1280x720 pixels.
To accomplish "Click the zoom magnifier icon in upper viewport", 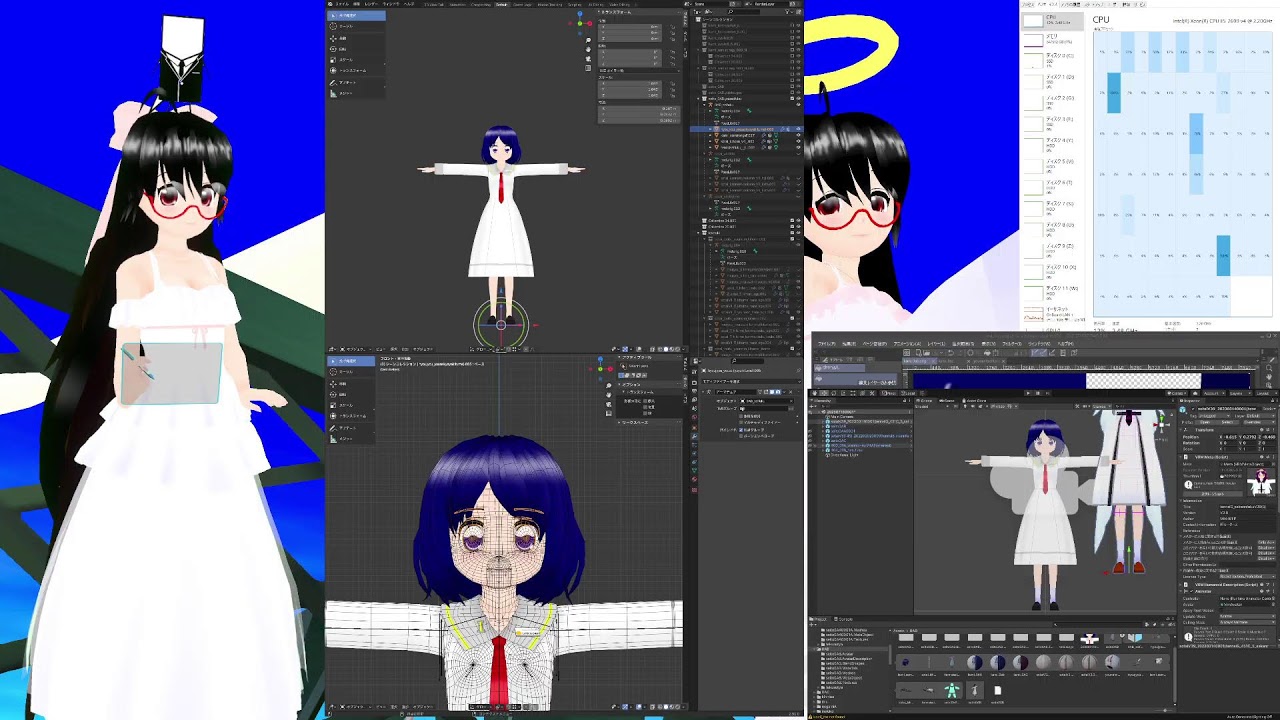I will (588, 40).
